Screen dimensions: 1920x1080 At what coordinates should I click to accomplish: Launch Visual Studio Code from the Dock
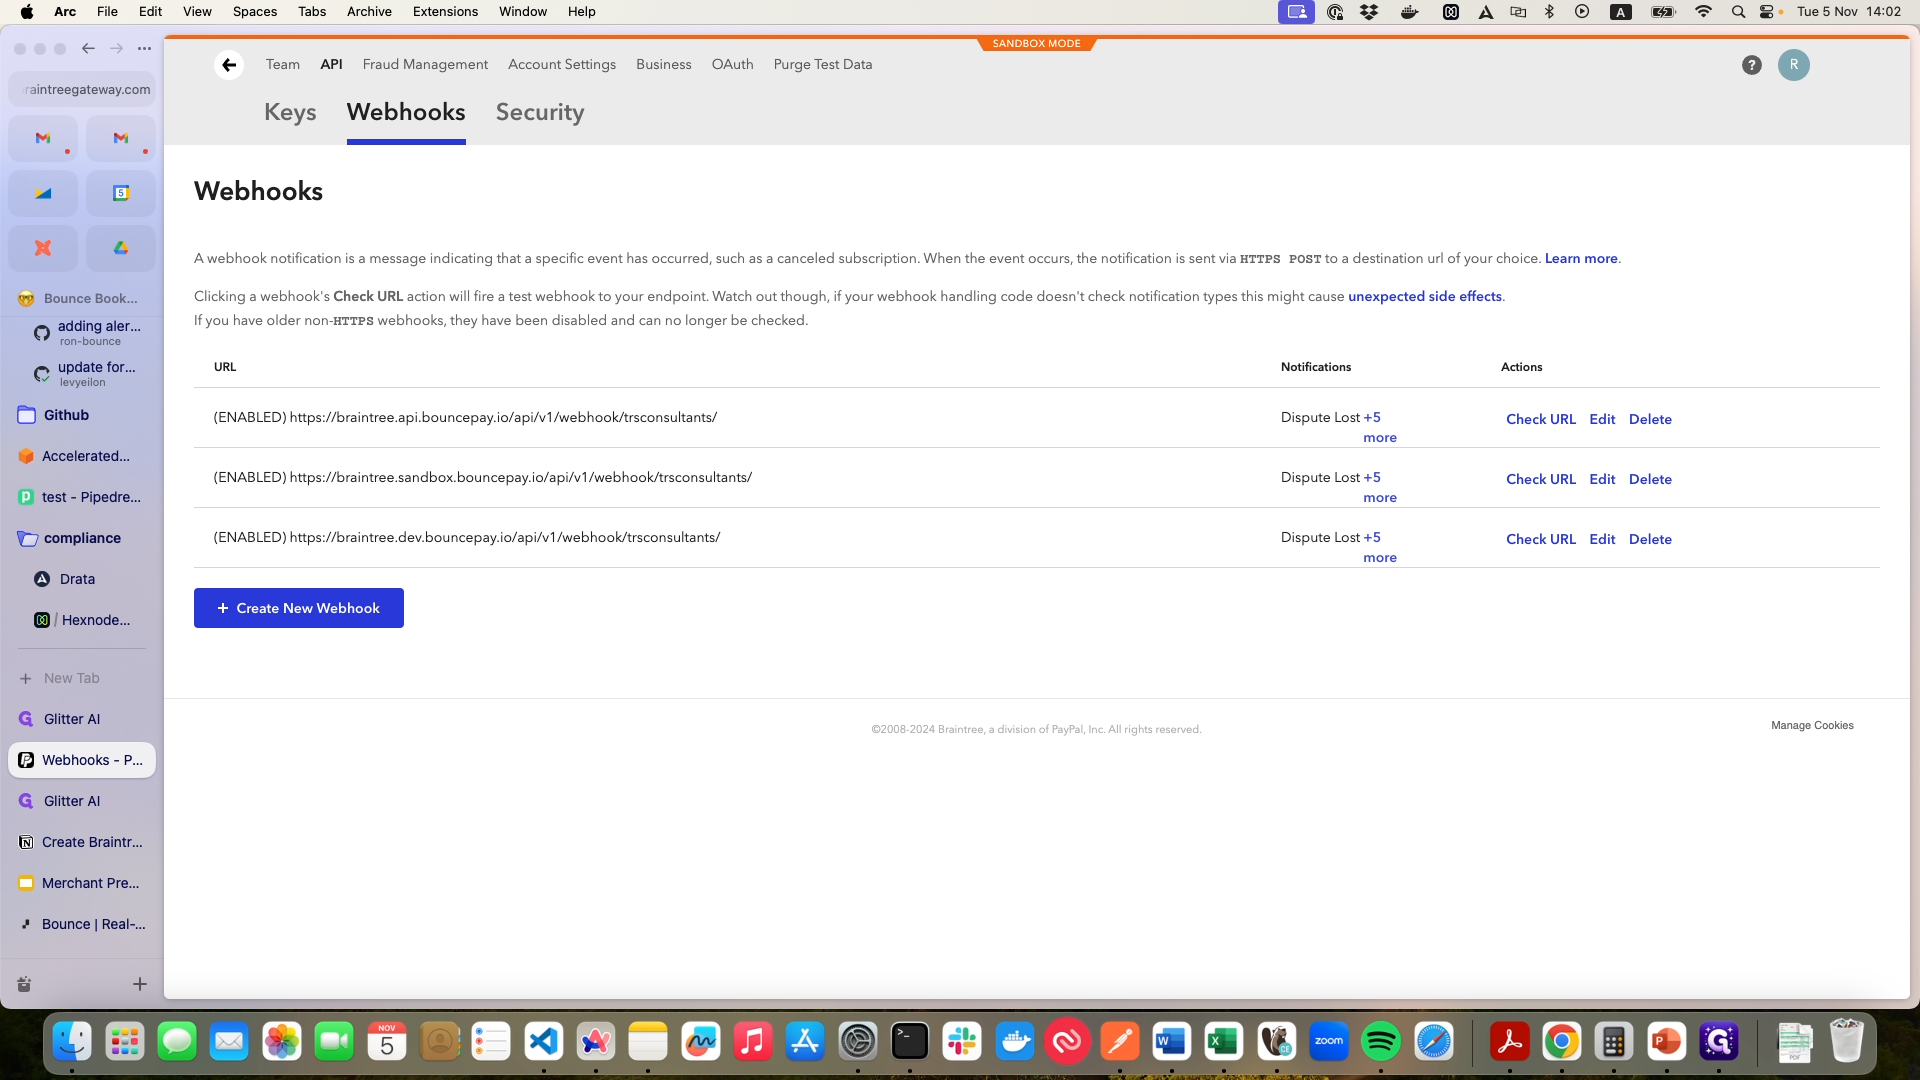[x=543, y=1042]
